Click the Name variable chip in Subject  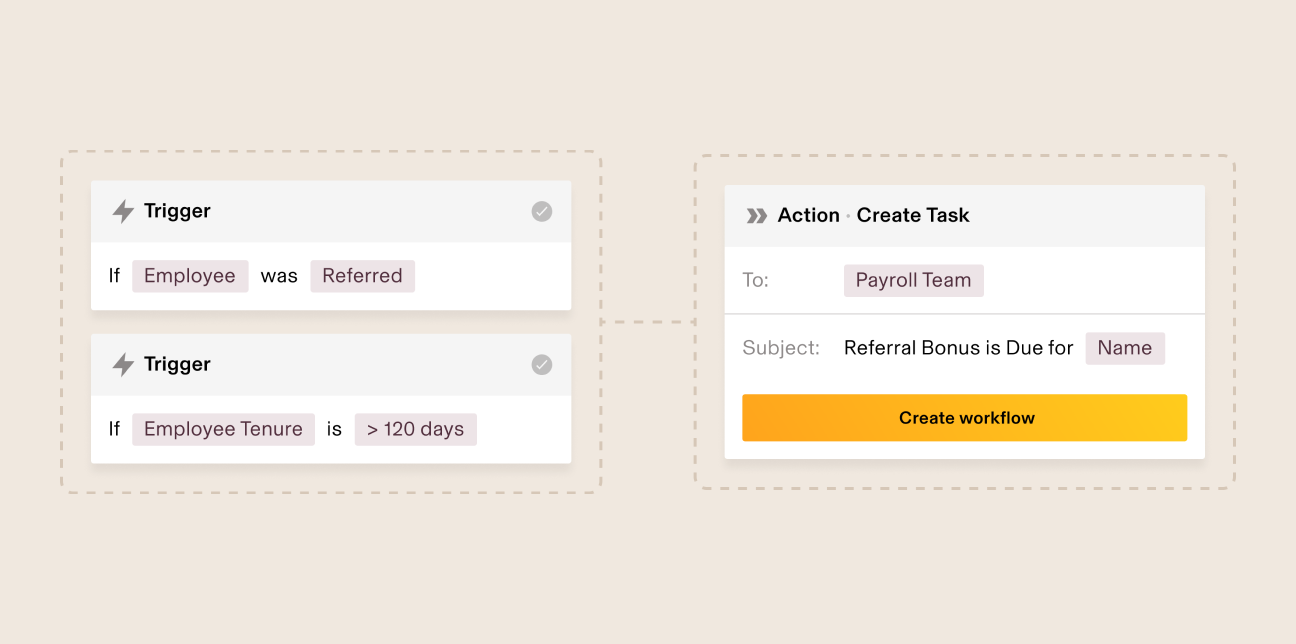pos(1124,348)
